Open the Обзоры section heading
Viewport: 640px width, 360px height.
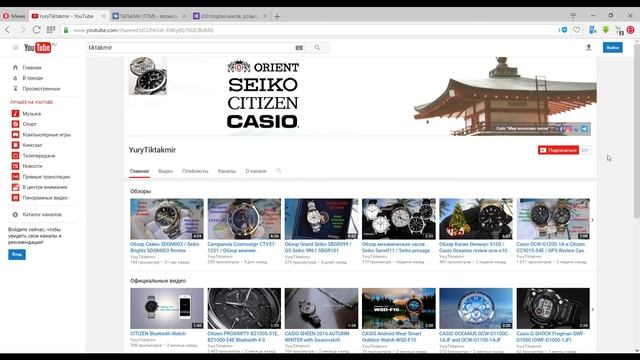[x=140, y=191]
